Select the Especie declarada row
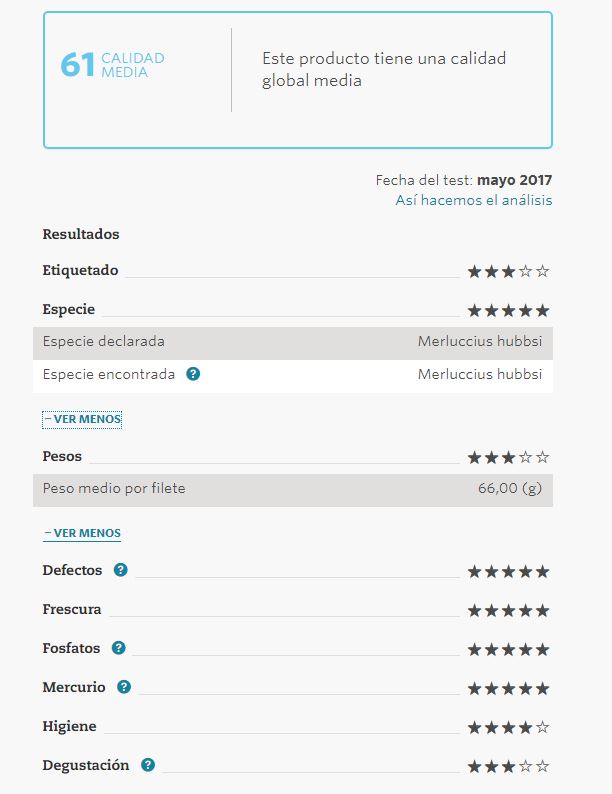 (292, 341)
